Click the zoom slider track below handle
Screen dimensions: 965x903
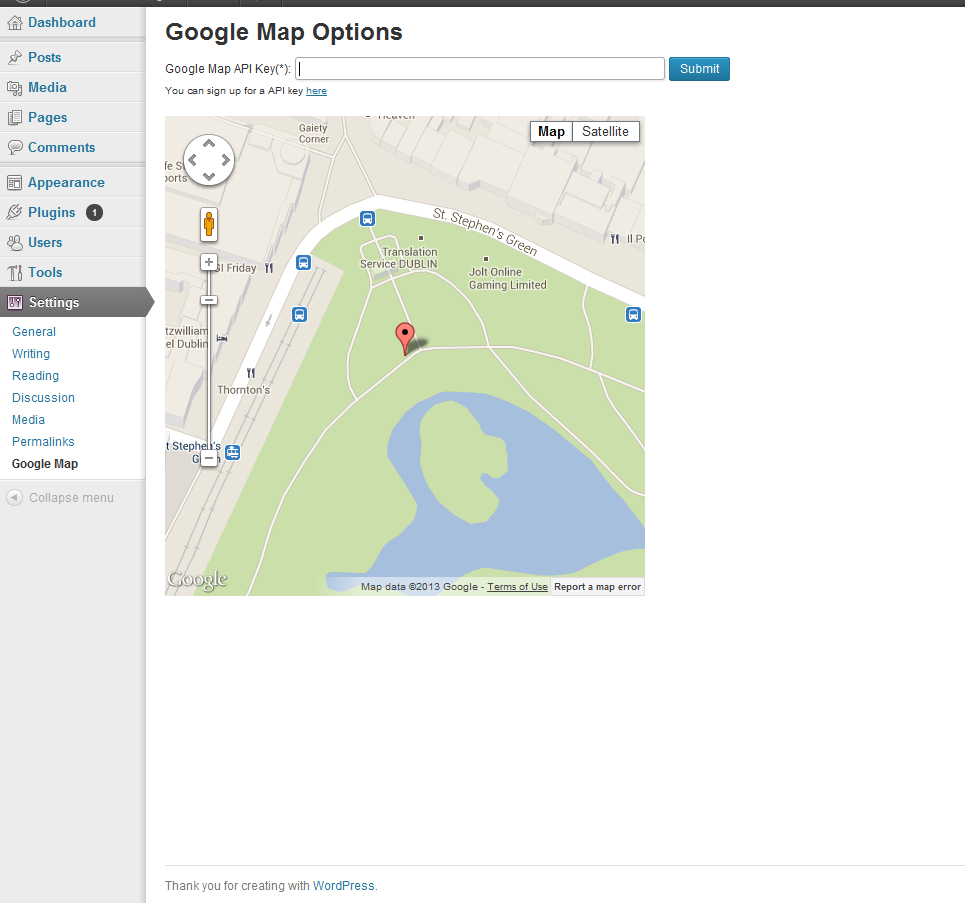[x=209, y=377]
